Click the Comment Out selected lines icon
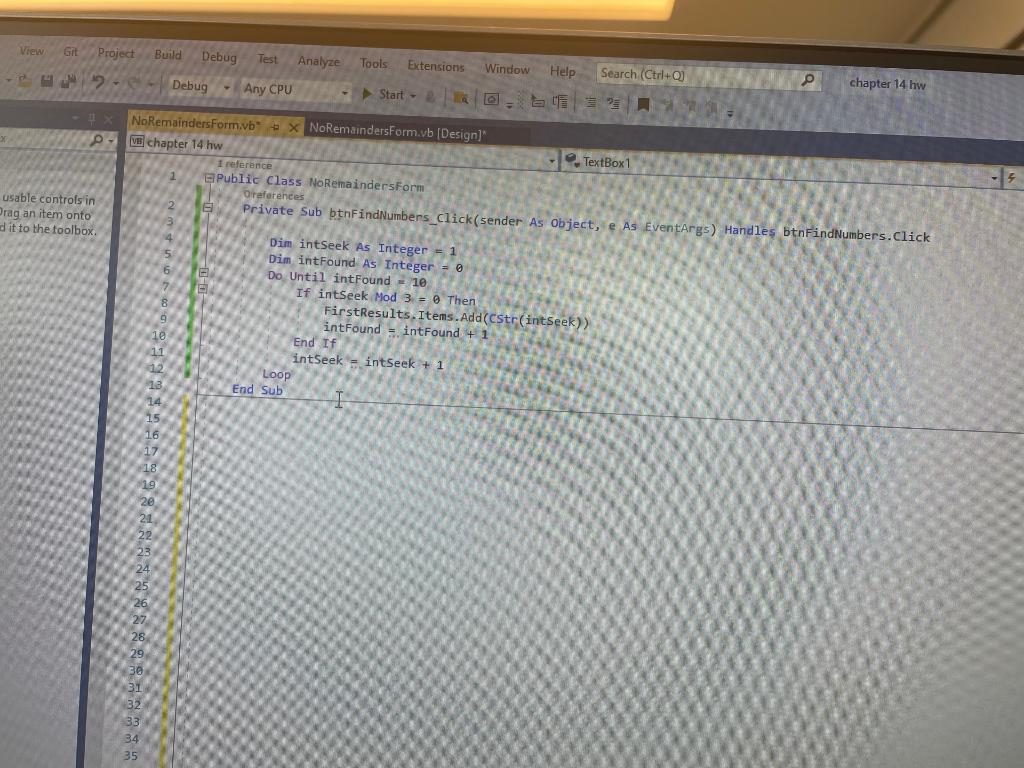This screenshot has height=768, width=1024. pyautogui.click(x=537, y=102)
